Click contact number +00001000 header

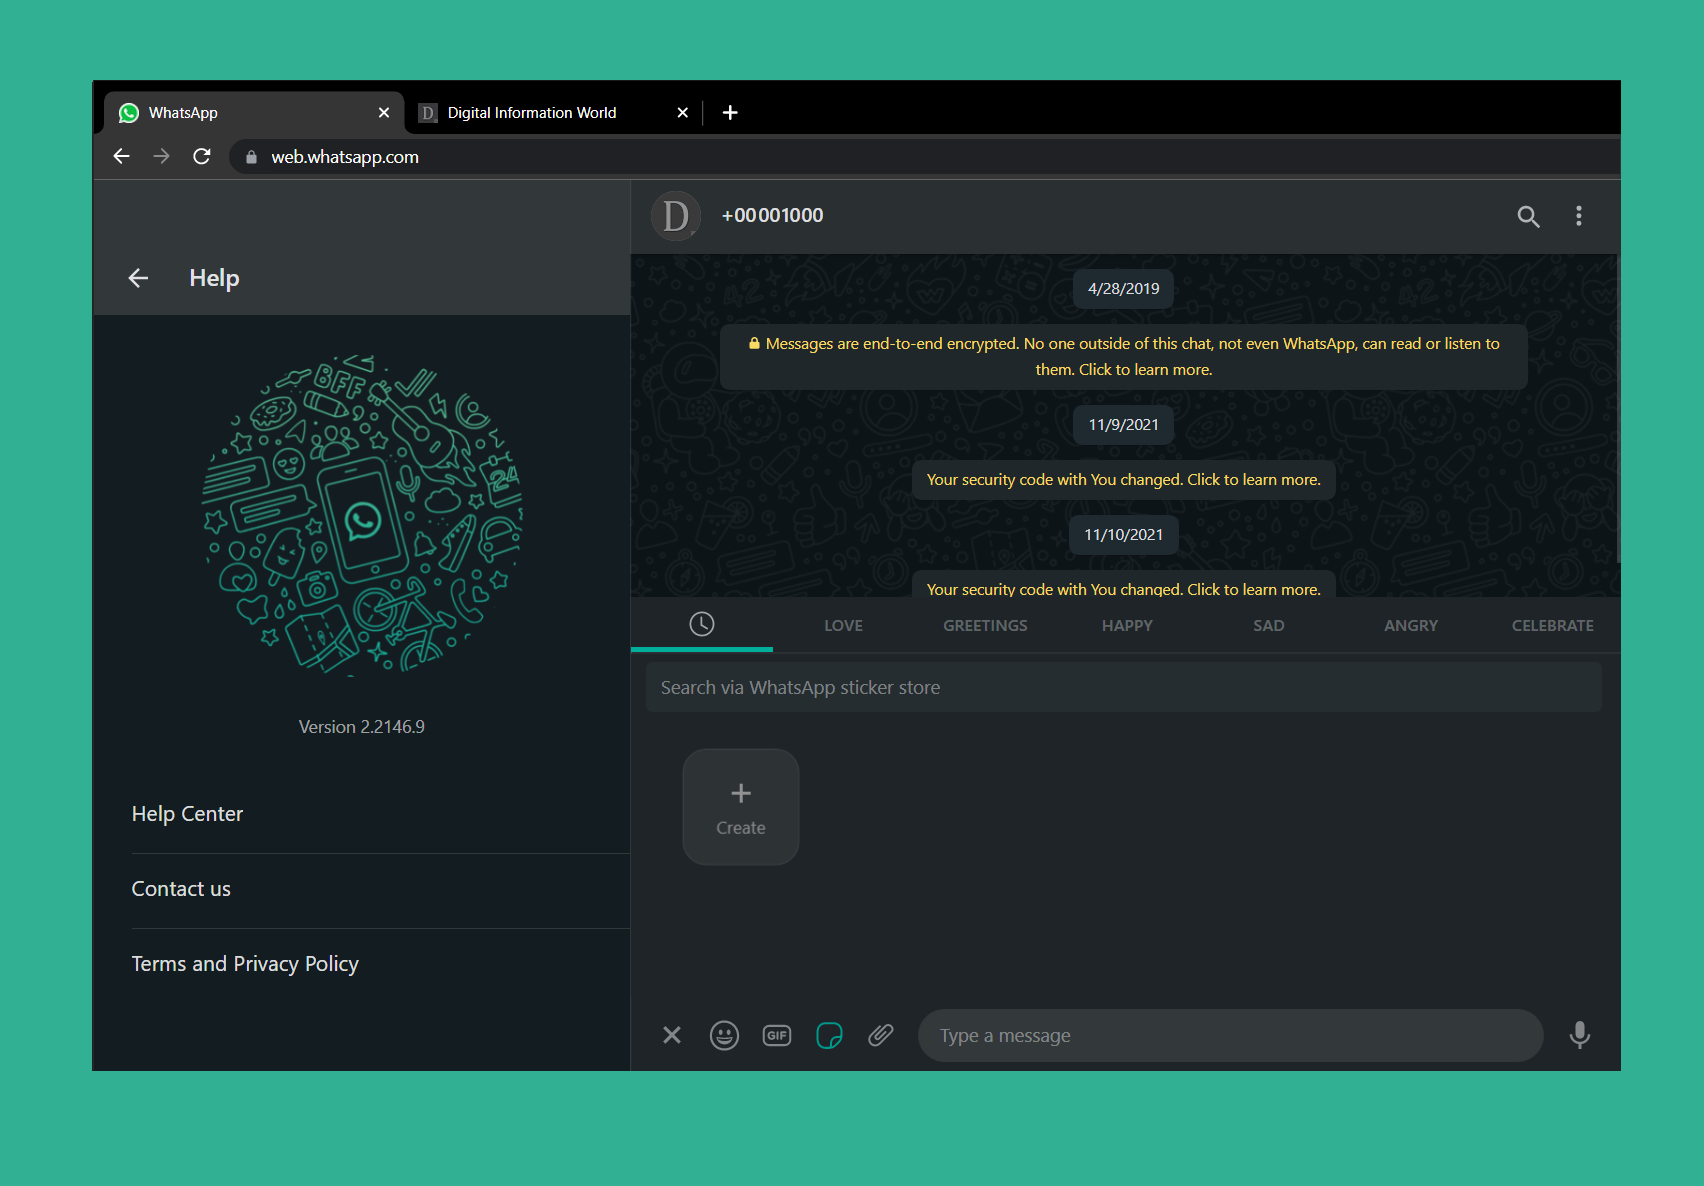pos(773,216)
